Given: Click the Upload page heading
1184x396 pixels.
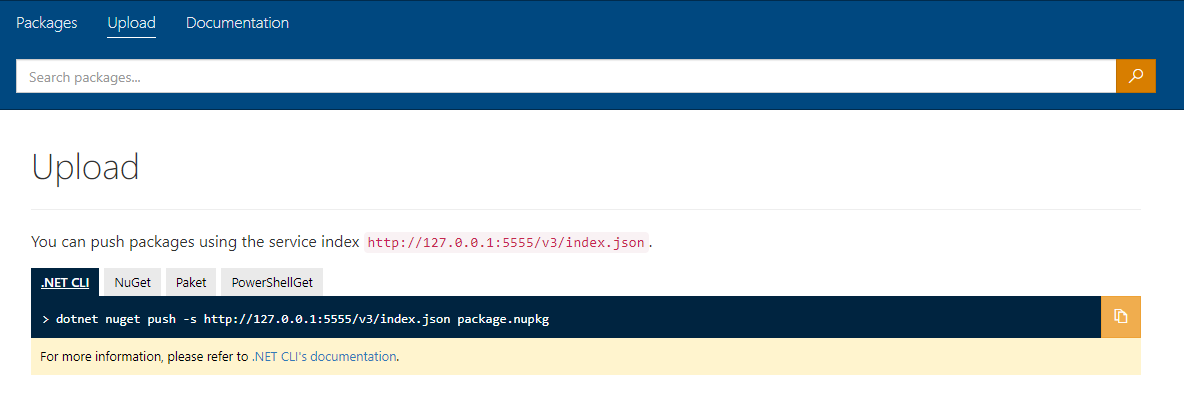Looking at the screenshot, I should (85, 166).
